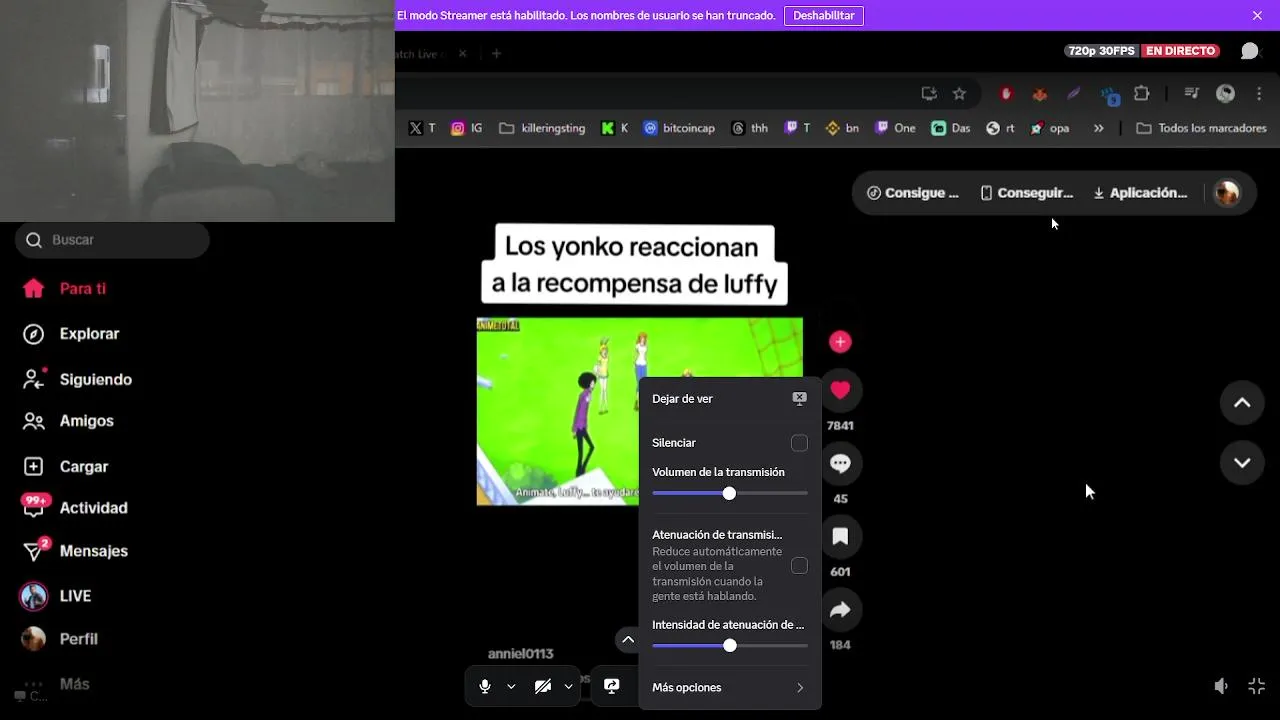The width and height of the screenshot is (1280, 720).
Task: Open Perfil page
Action: 60,639
